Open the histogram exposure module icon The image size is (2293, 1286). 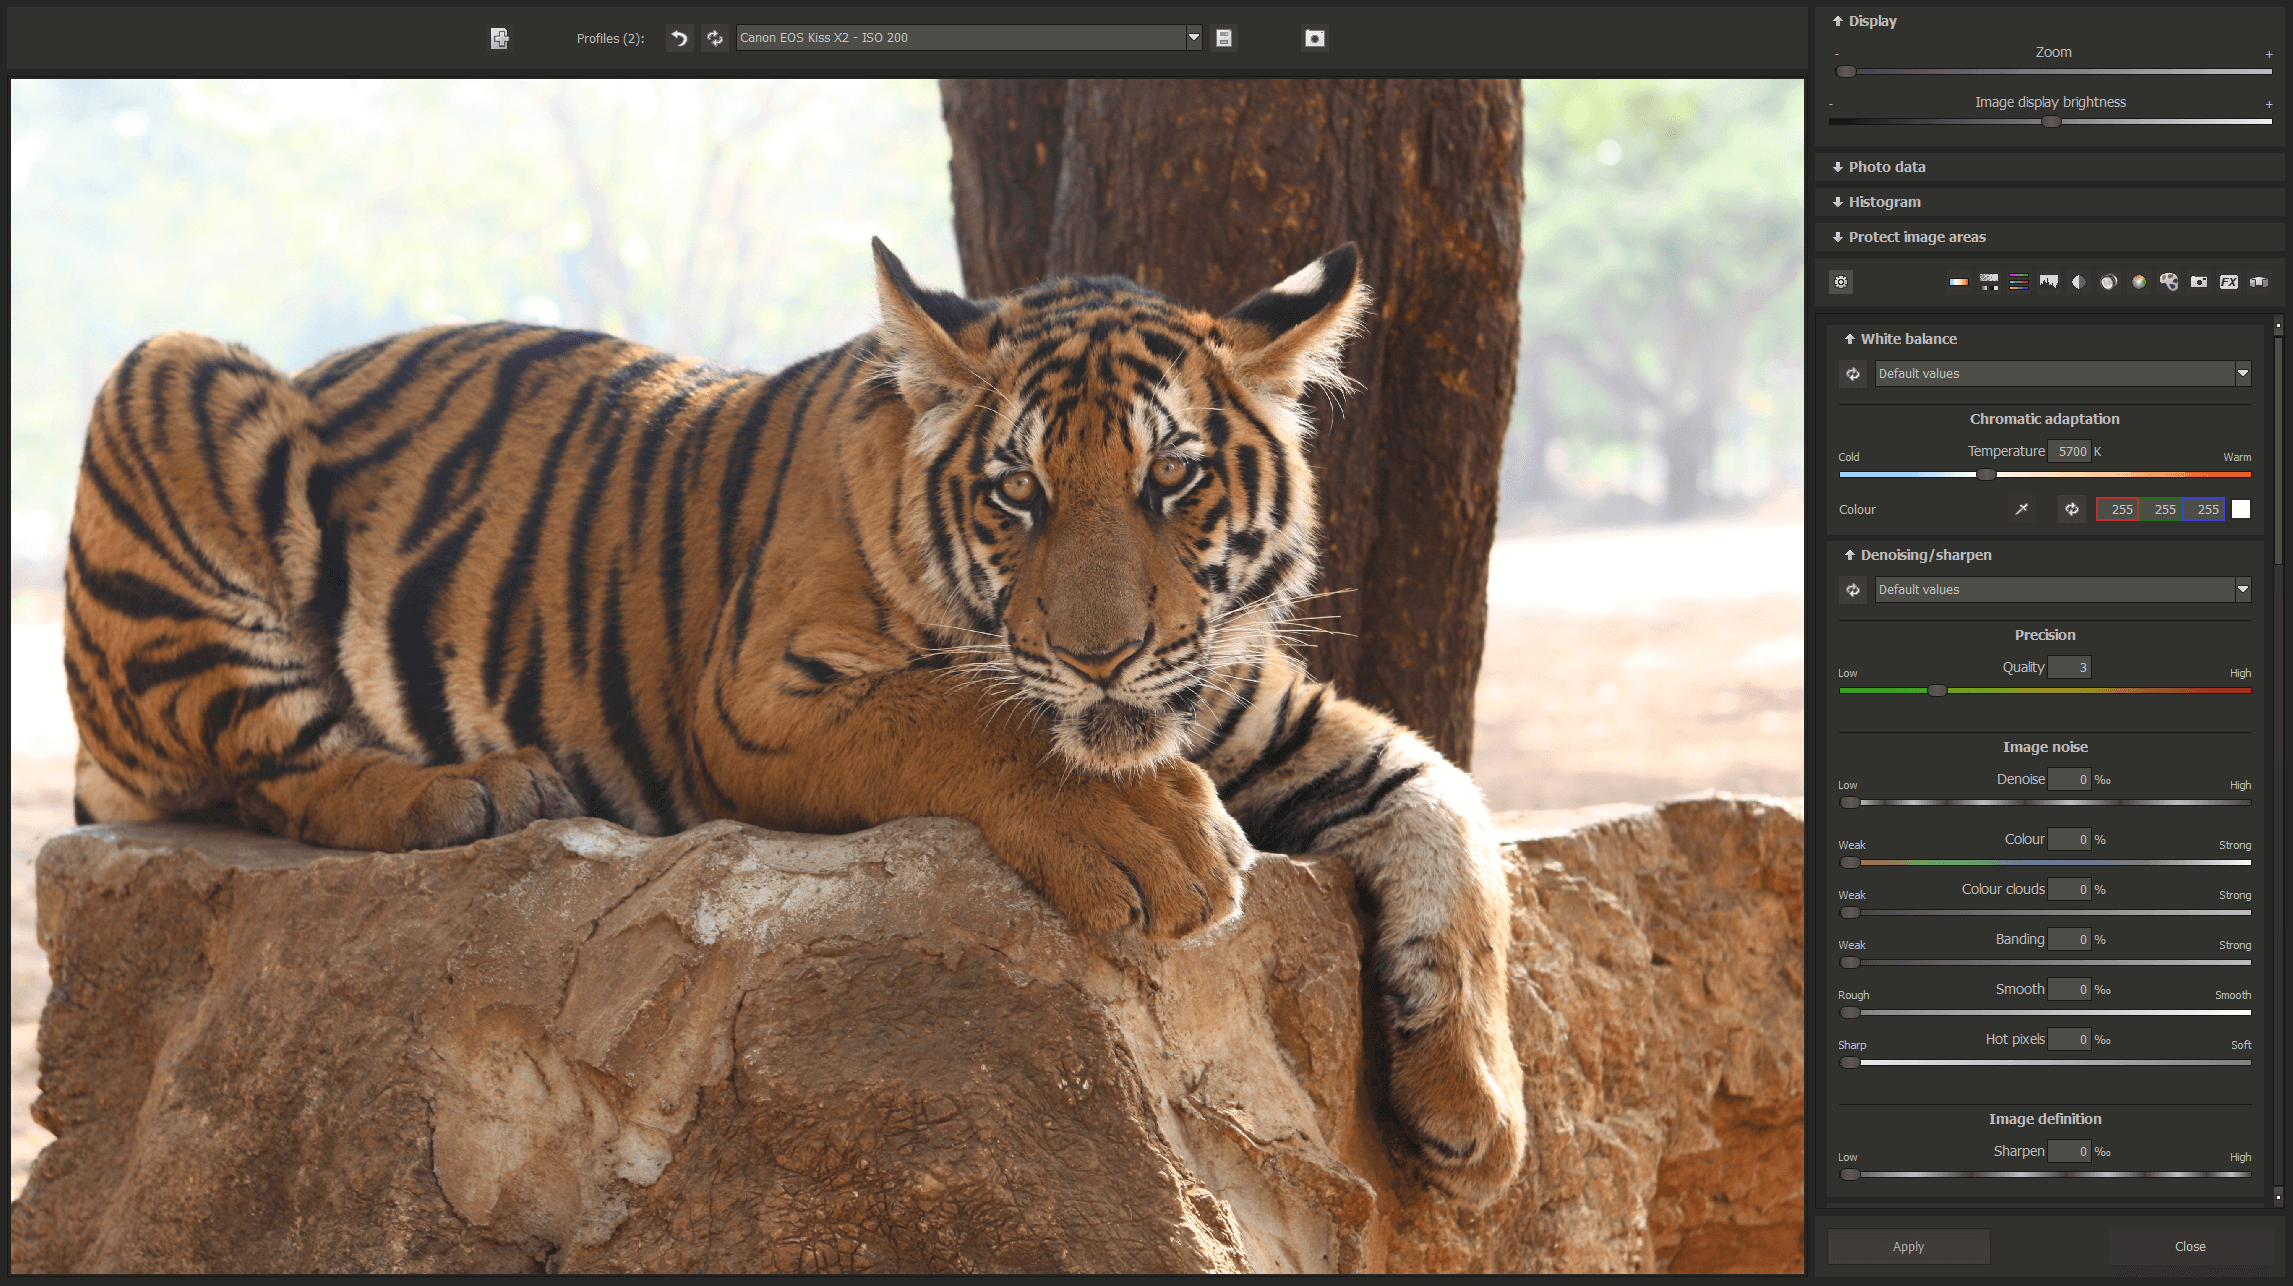[2049, 282]
